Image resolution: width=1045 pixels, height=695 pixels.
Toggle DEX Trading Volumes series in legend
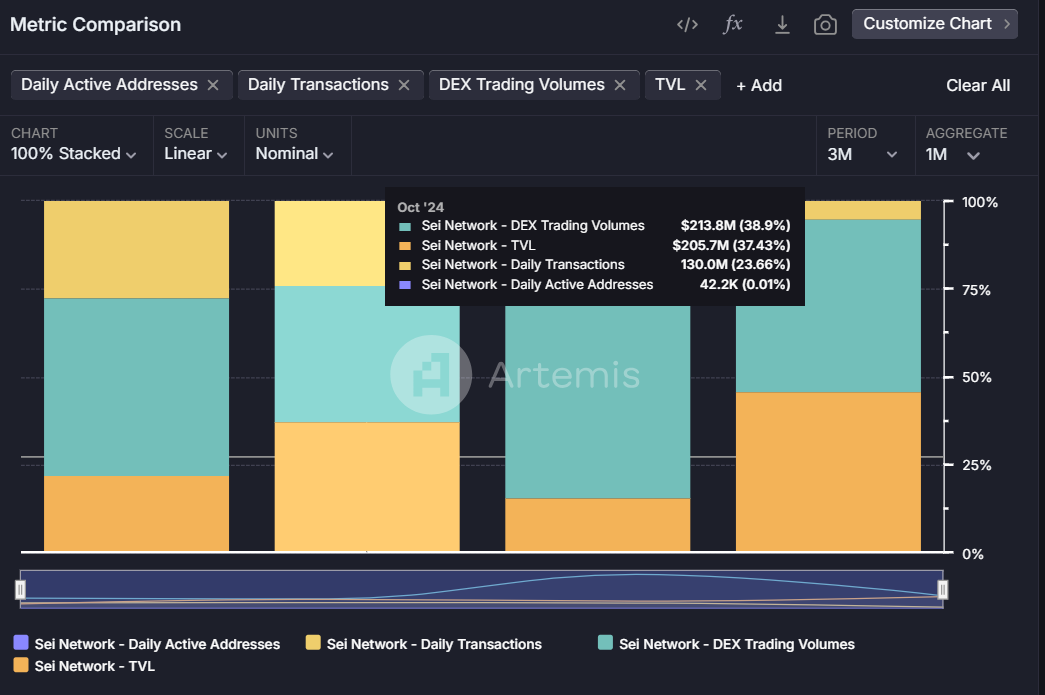tap(726, 644)
